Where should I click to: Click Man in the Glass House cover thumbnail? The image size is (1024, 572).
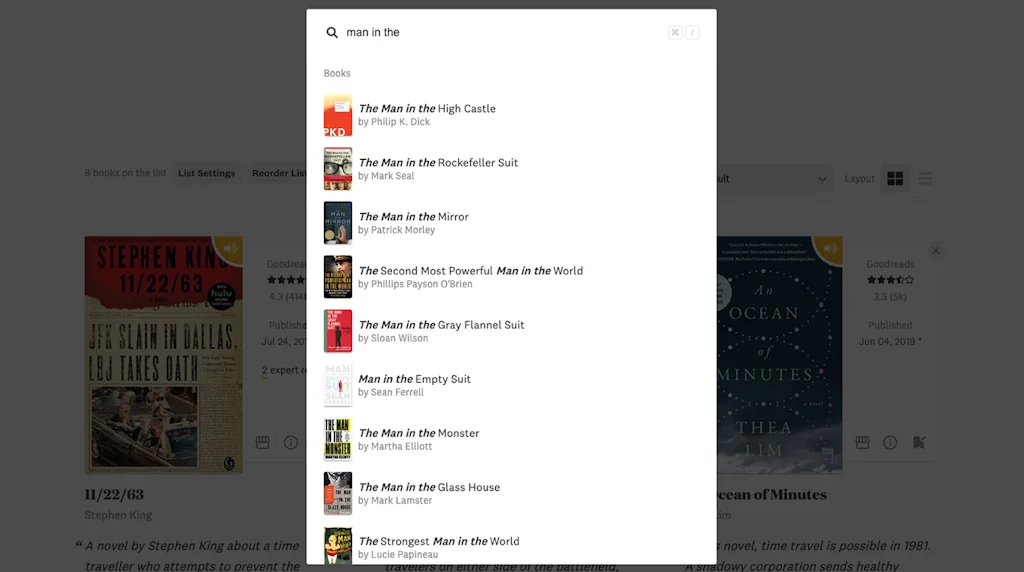[x=338, y=494]
